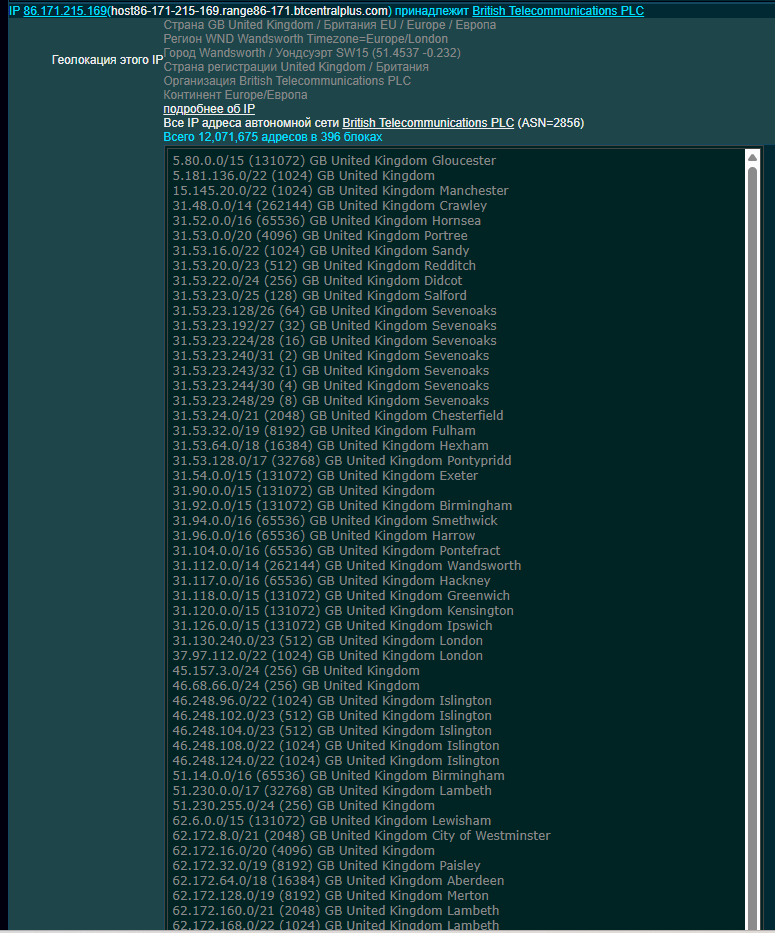This screenshot has height=933, width=775.
Task: Click 'Город Wandsworth' SW15 coordinates line
Action: click(x=312, y=53)
